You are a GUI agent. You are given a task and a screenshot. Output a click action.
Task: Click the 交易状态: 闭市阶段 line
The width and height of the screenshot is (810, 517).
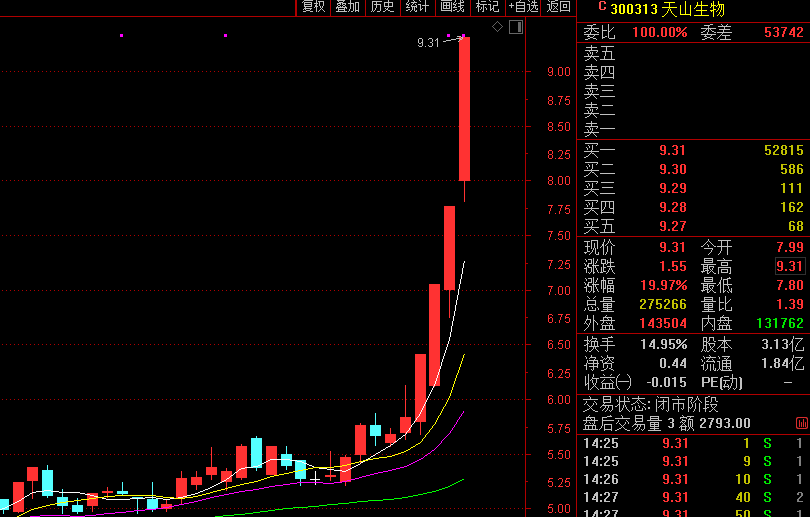(650, 404)
